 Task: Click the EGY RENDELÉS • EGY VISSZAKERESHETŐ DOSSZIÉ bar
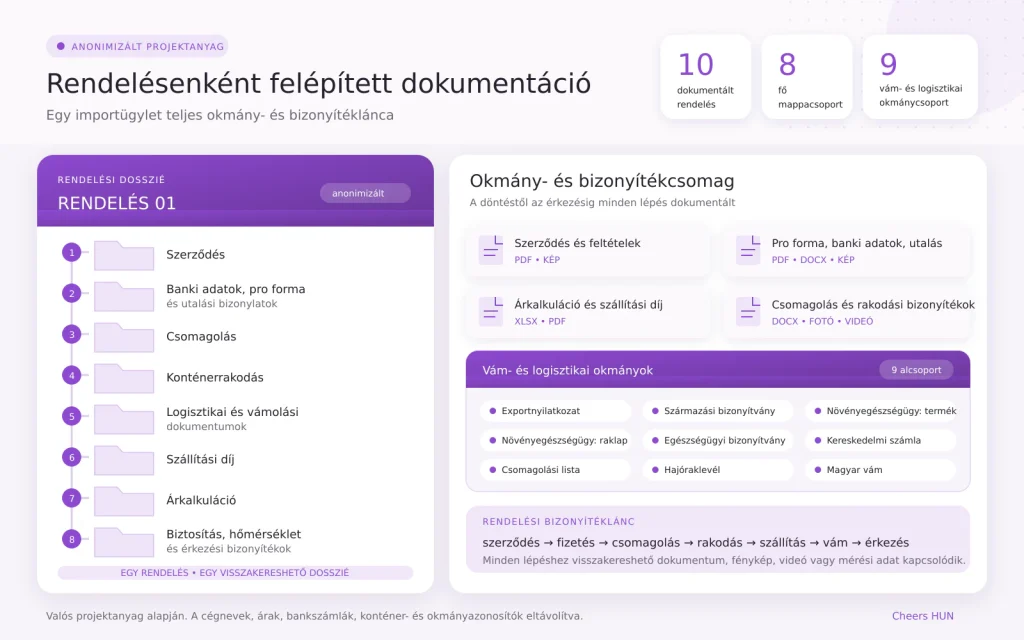[235, 573]
